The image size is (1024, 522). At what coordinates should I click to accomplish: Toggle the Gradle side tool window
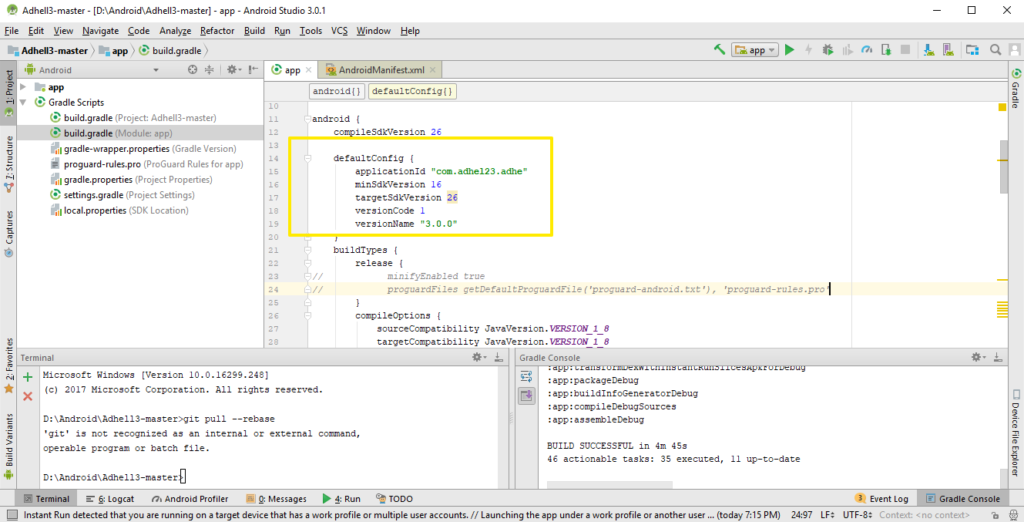[x=1016, y=88]
